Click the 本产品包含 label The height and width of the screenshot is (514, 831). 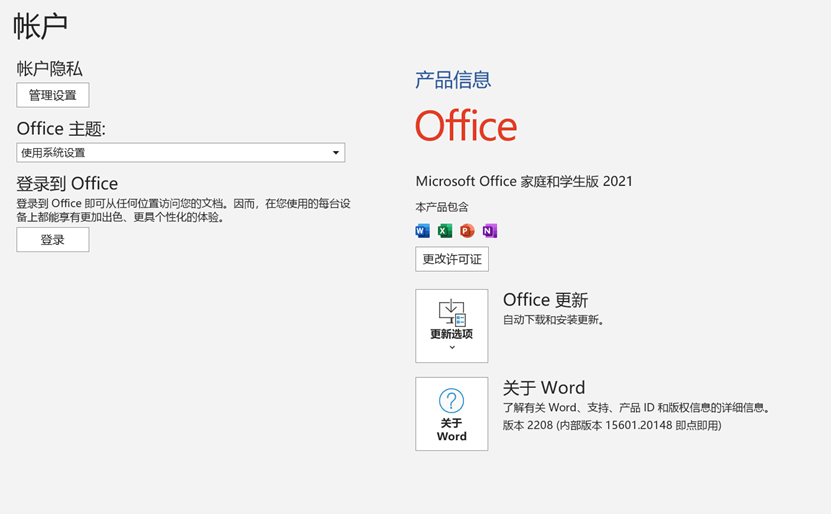pos(442,207)
